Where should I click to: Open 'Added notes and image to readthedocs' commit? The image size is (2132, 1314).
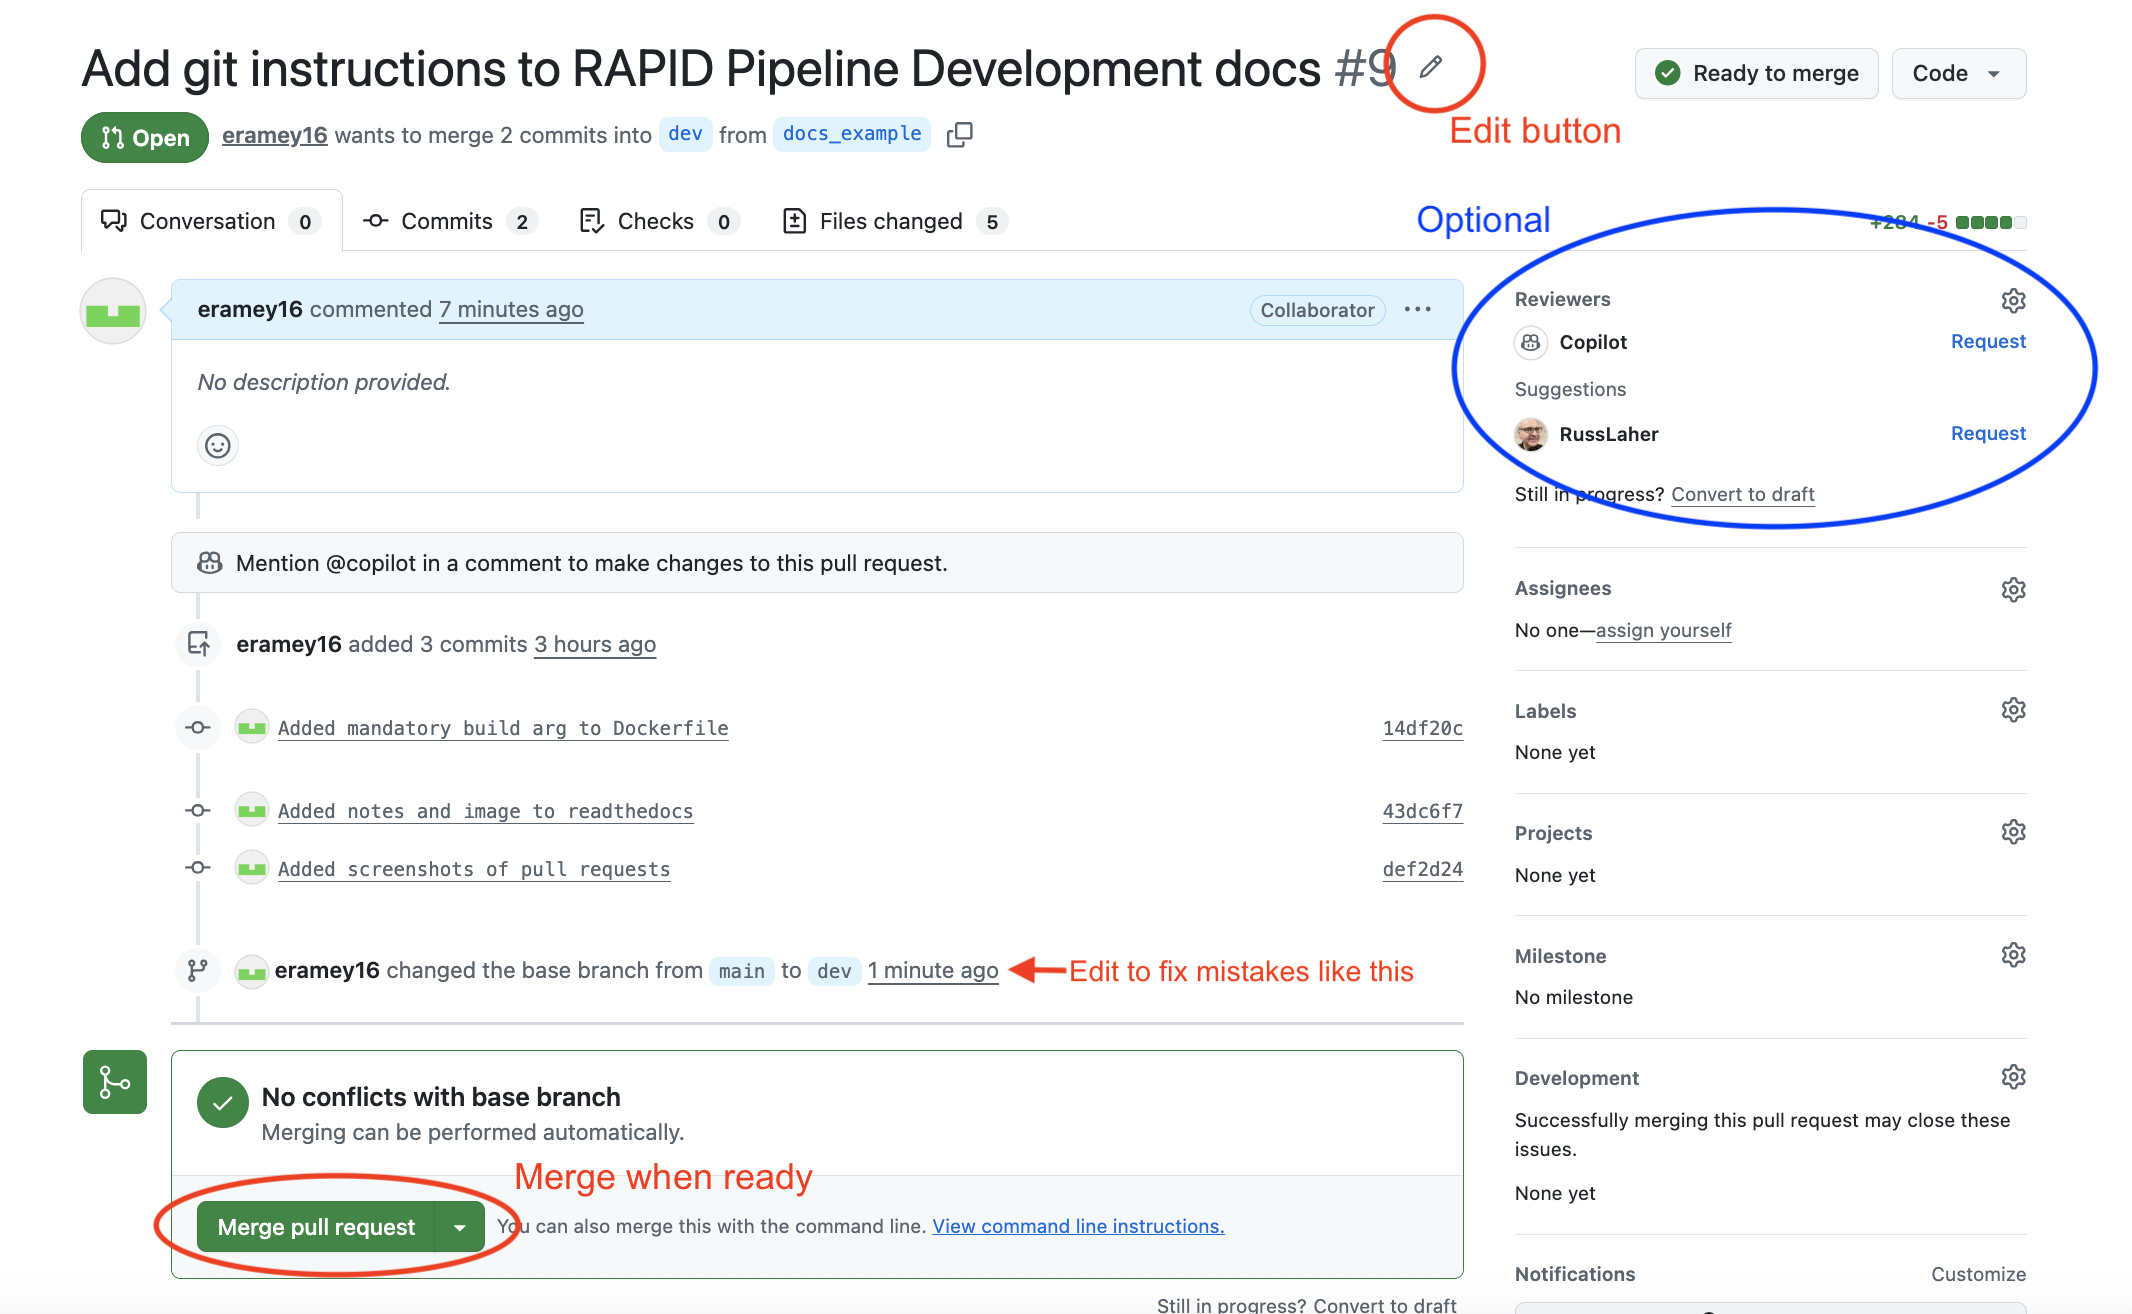(x=485, y=811)
